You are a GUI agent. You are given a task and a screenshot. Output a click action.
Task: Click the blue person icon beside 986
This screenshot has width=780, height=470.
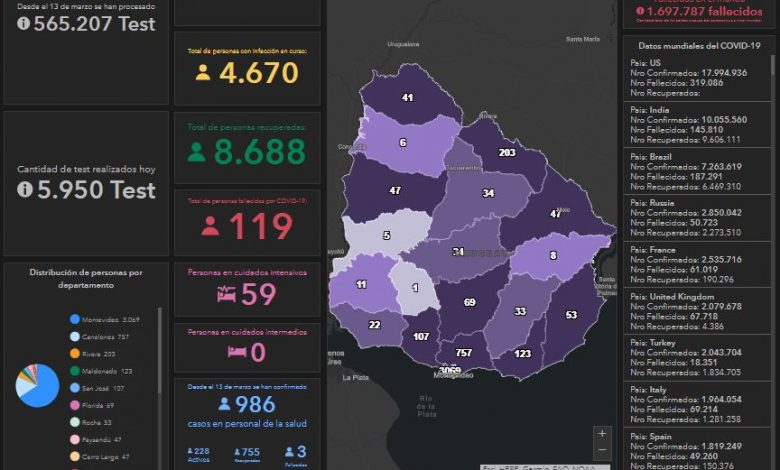point(224,405)
